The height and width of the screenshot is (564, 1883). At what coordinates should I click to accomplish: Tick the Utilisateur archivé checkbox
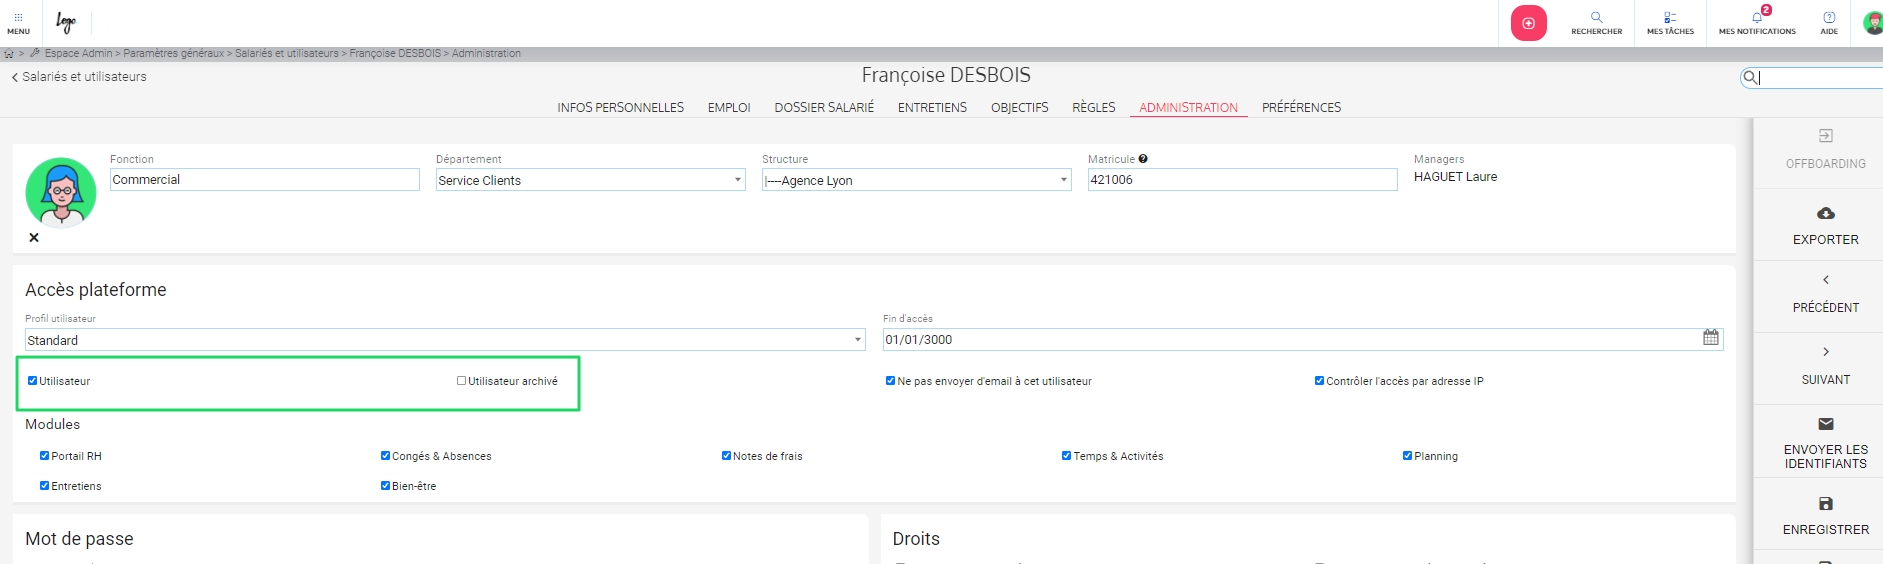pyautogui.click(x=462, y=381)
